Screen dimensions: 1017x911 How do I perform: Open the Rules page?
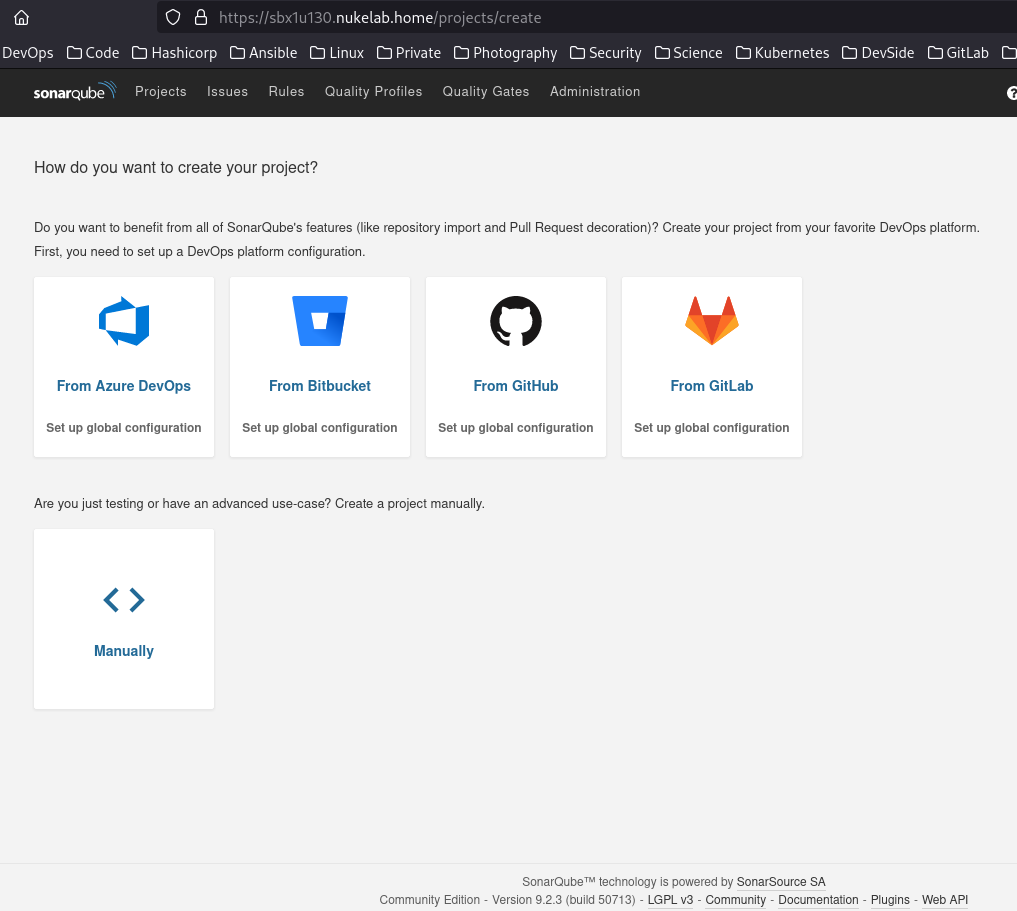pos(286,92)
